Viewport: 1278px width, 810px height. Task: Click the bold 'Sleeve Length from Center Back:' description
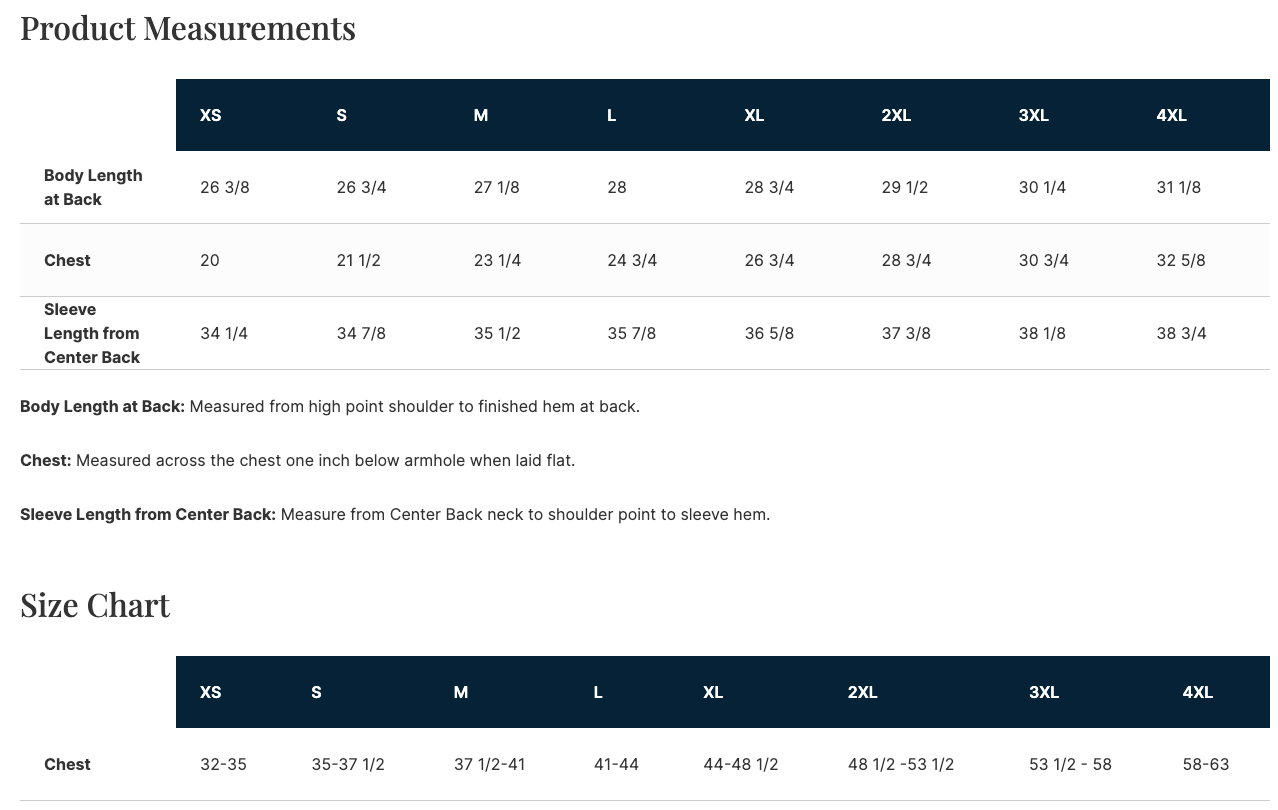[148, 514]
